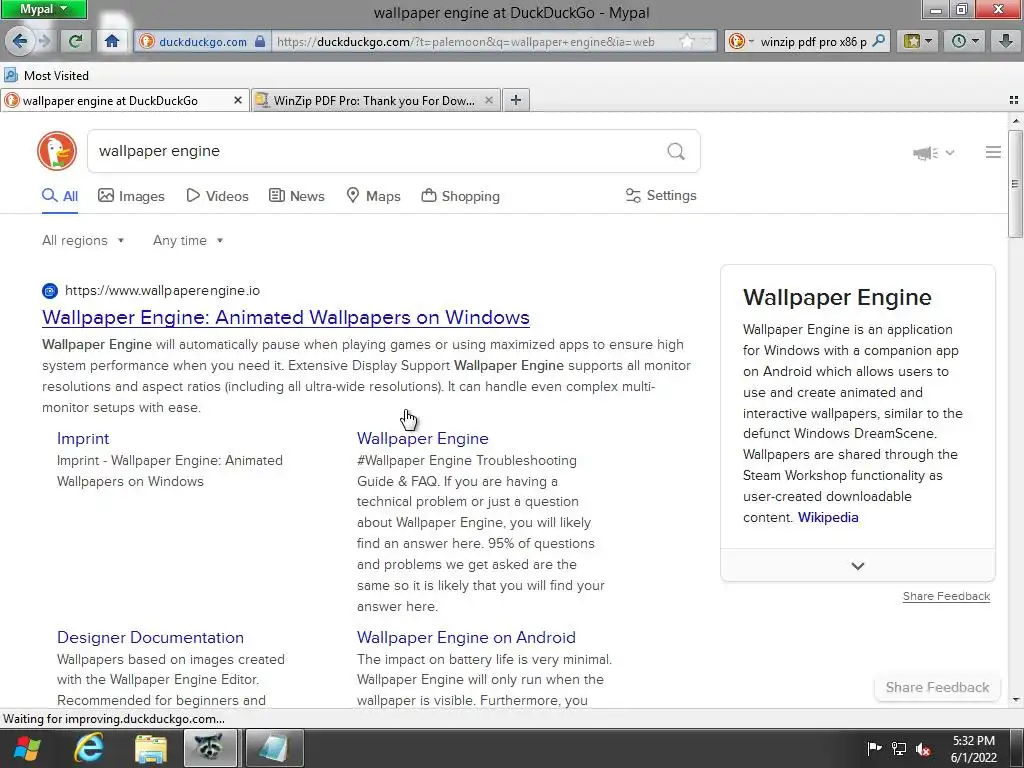Click the padlock site security icon
1024x768 pixels.
tap(260, 41)
